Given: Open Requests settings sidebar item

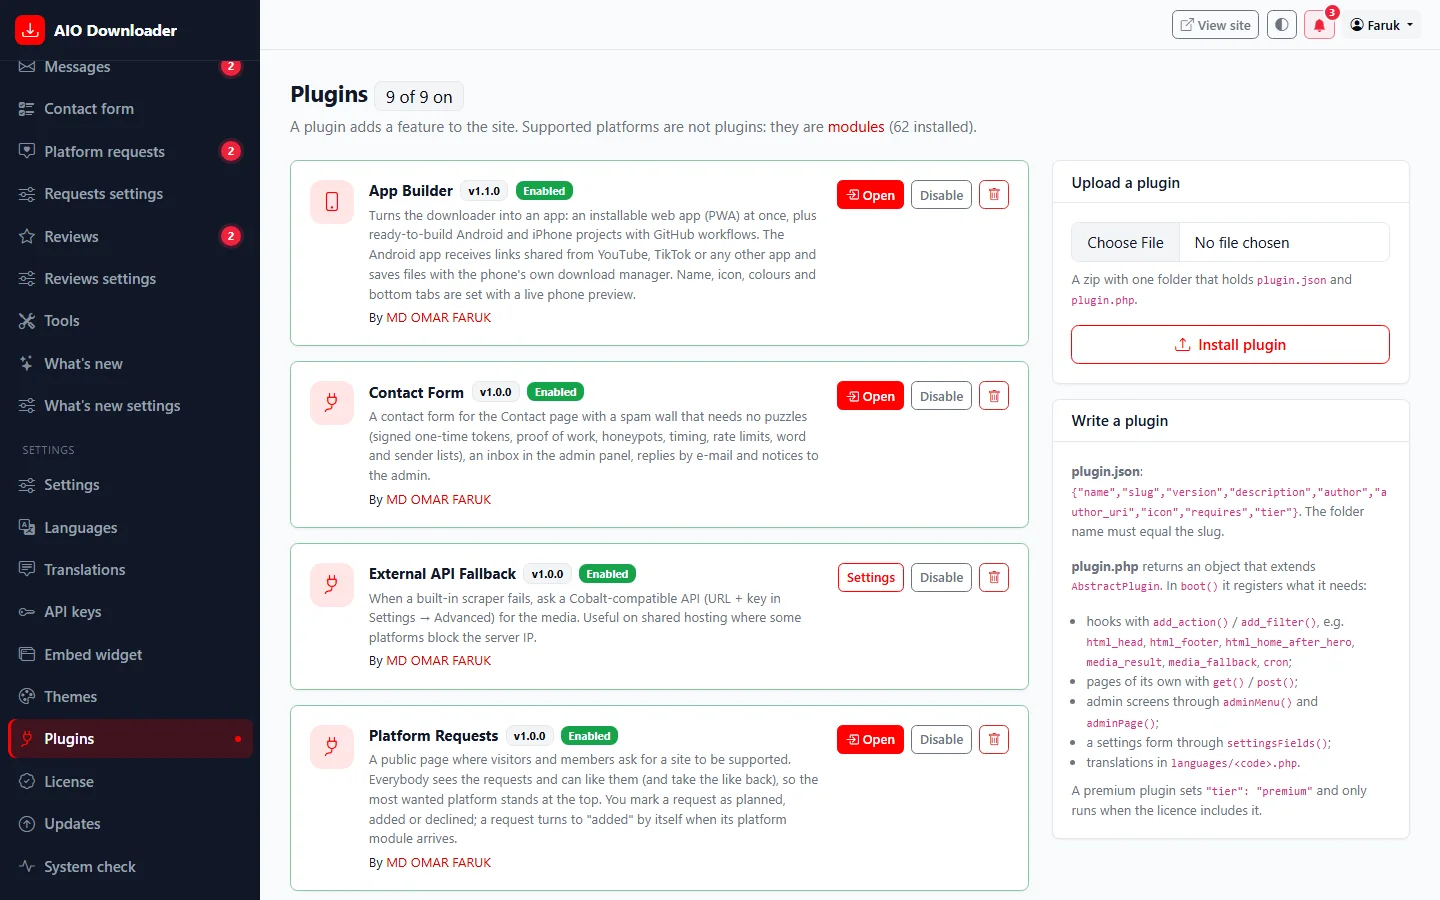Looking at the screenshot, I should pos(130,194).
